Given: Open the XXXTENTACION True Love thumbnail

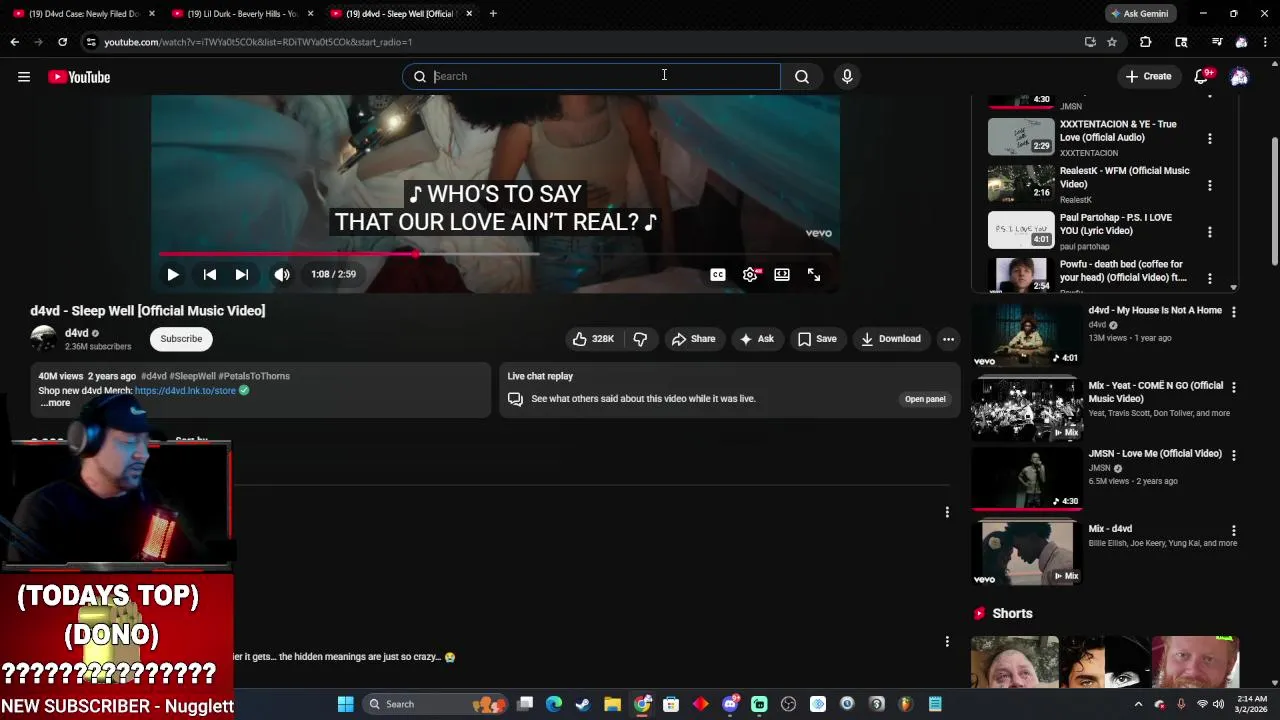Looking at the screenshot, I should 1021,137.
